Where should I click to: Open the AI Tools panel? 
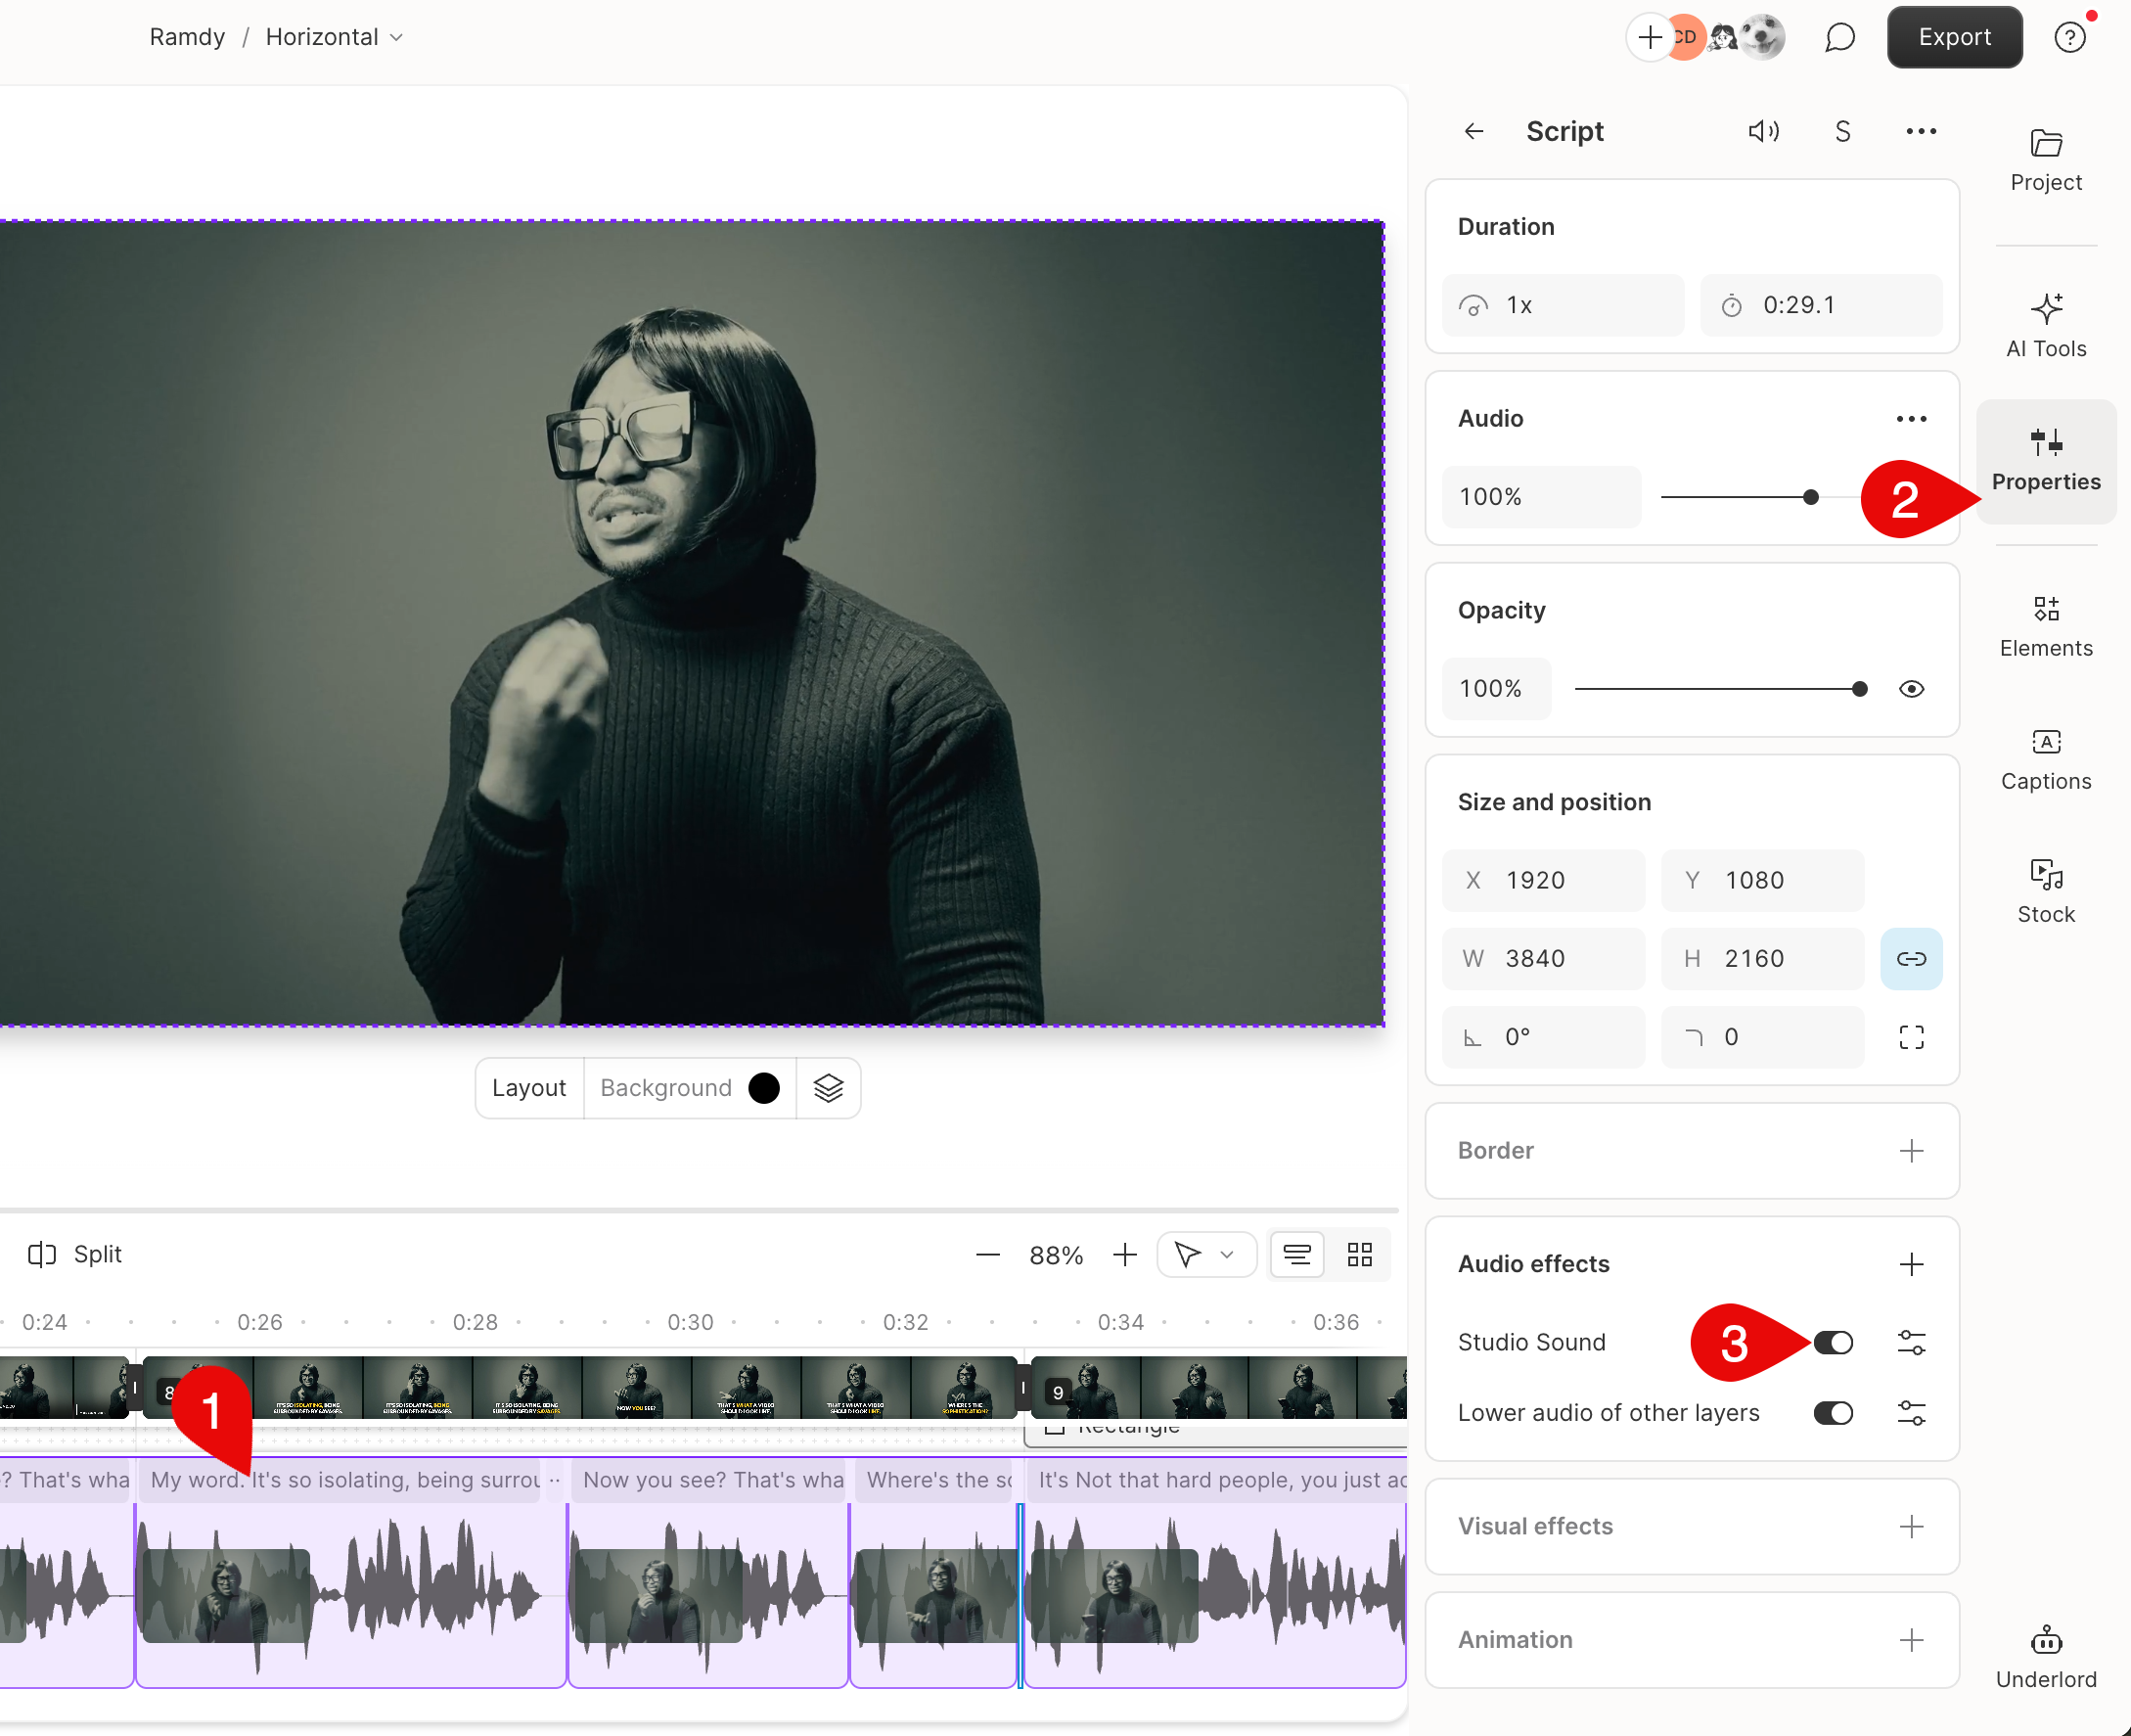pos(2045,322)
